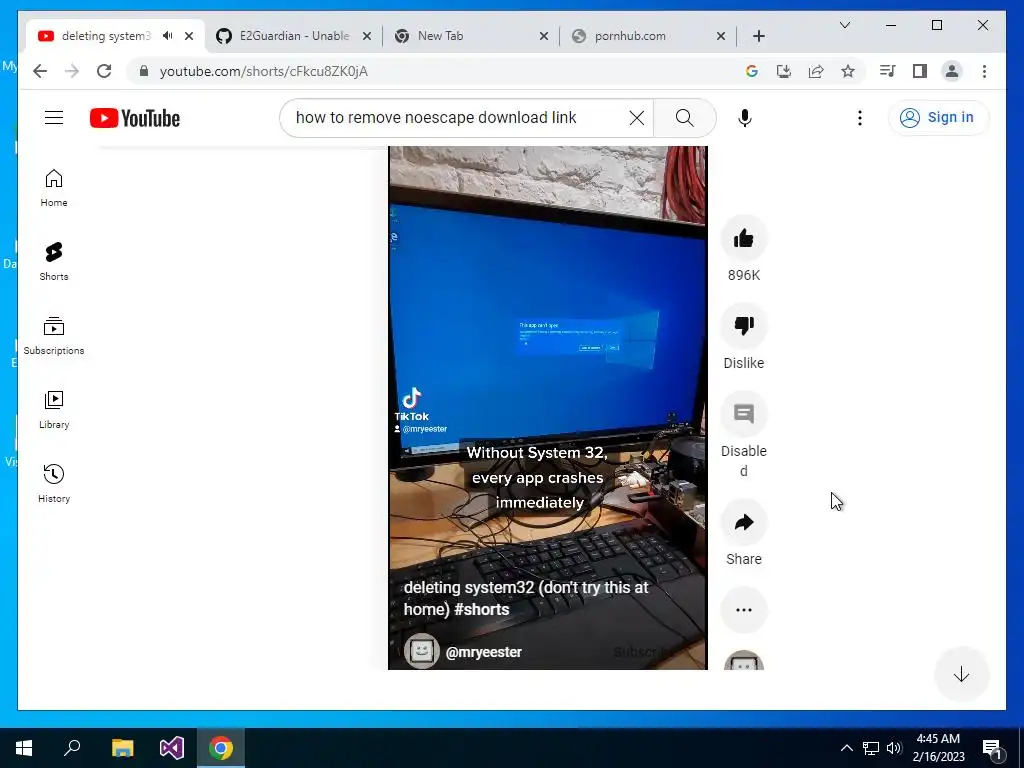Select the address bar URL
The image size is (1024, 768).
pyautogui.click(x=264, y=71)
